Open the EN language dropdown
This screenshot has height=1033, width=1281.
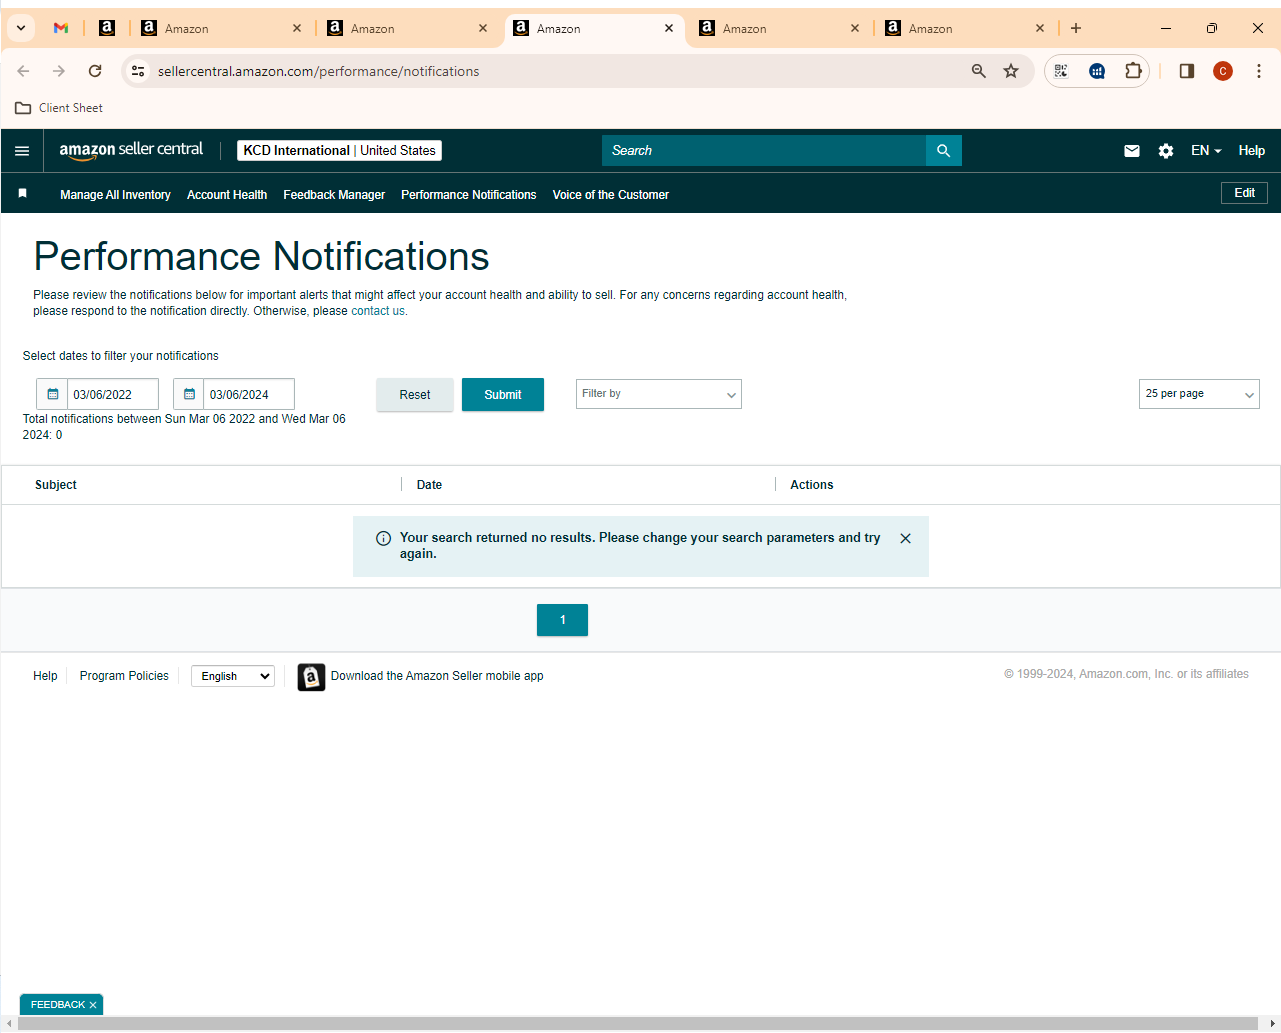tap(1206, 151)
